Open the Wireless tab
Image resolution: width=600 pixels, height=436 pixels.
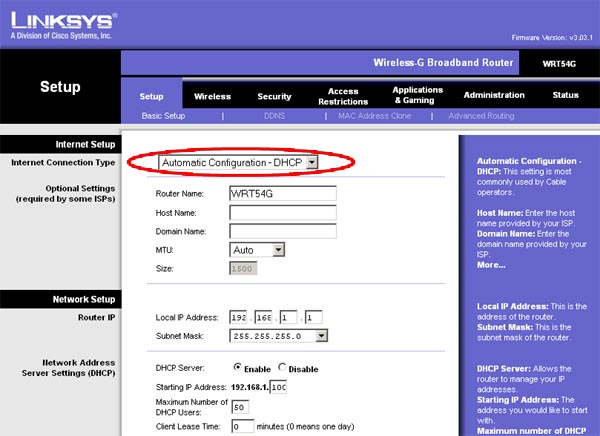pos(212,96)
